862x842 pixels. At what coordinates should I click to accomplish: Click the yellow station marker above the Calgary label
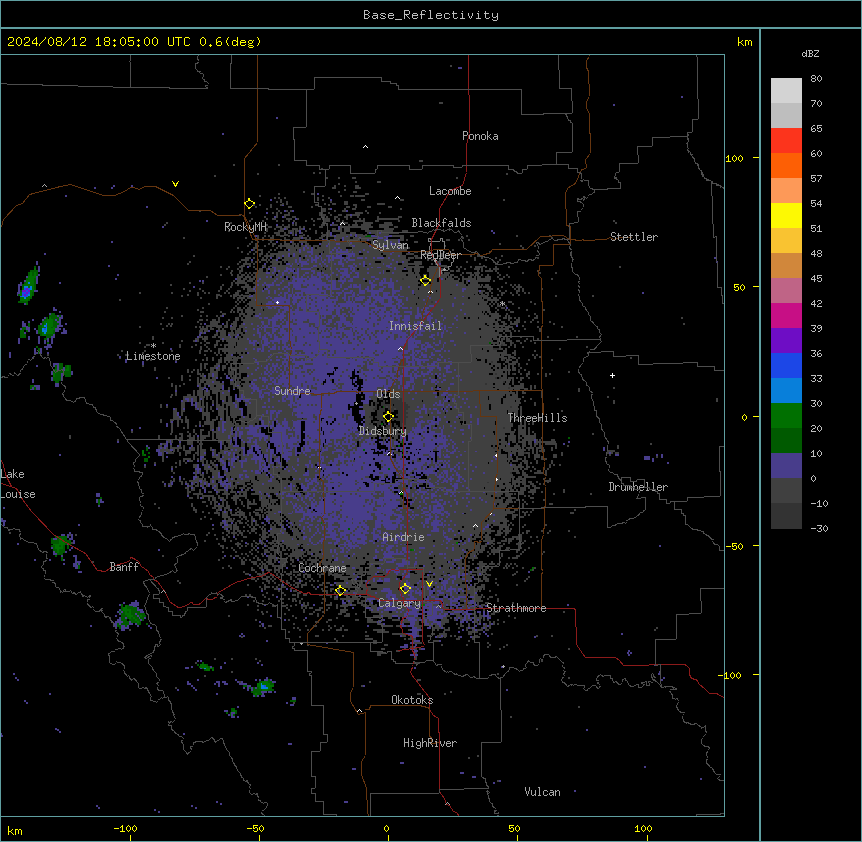[405, 589]
